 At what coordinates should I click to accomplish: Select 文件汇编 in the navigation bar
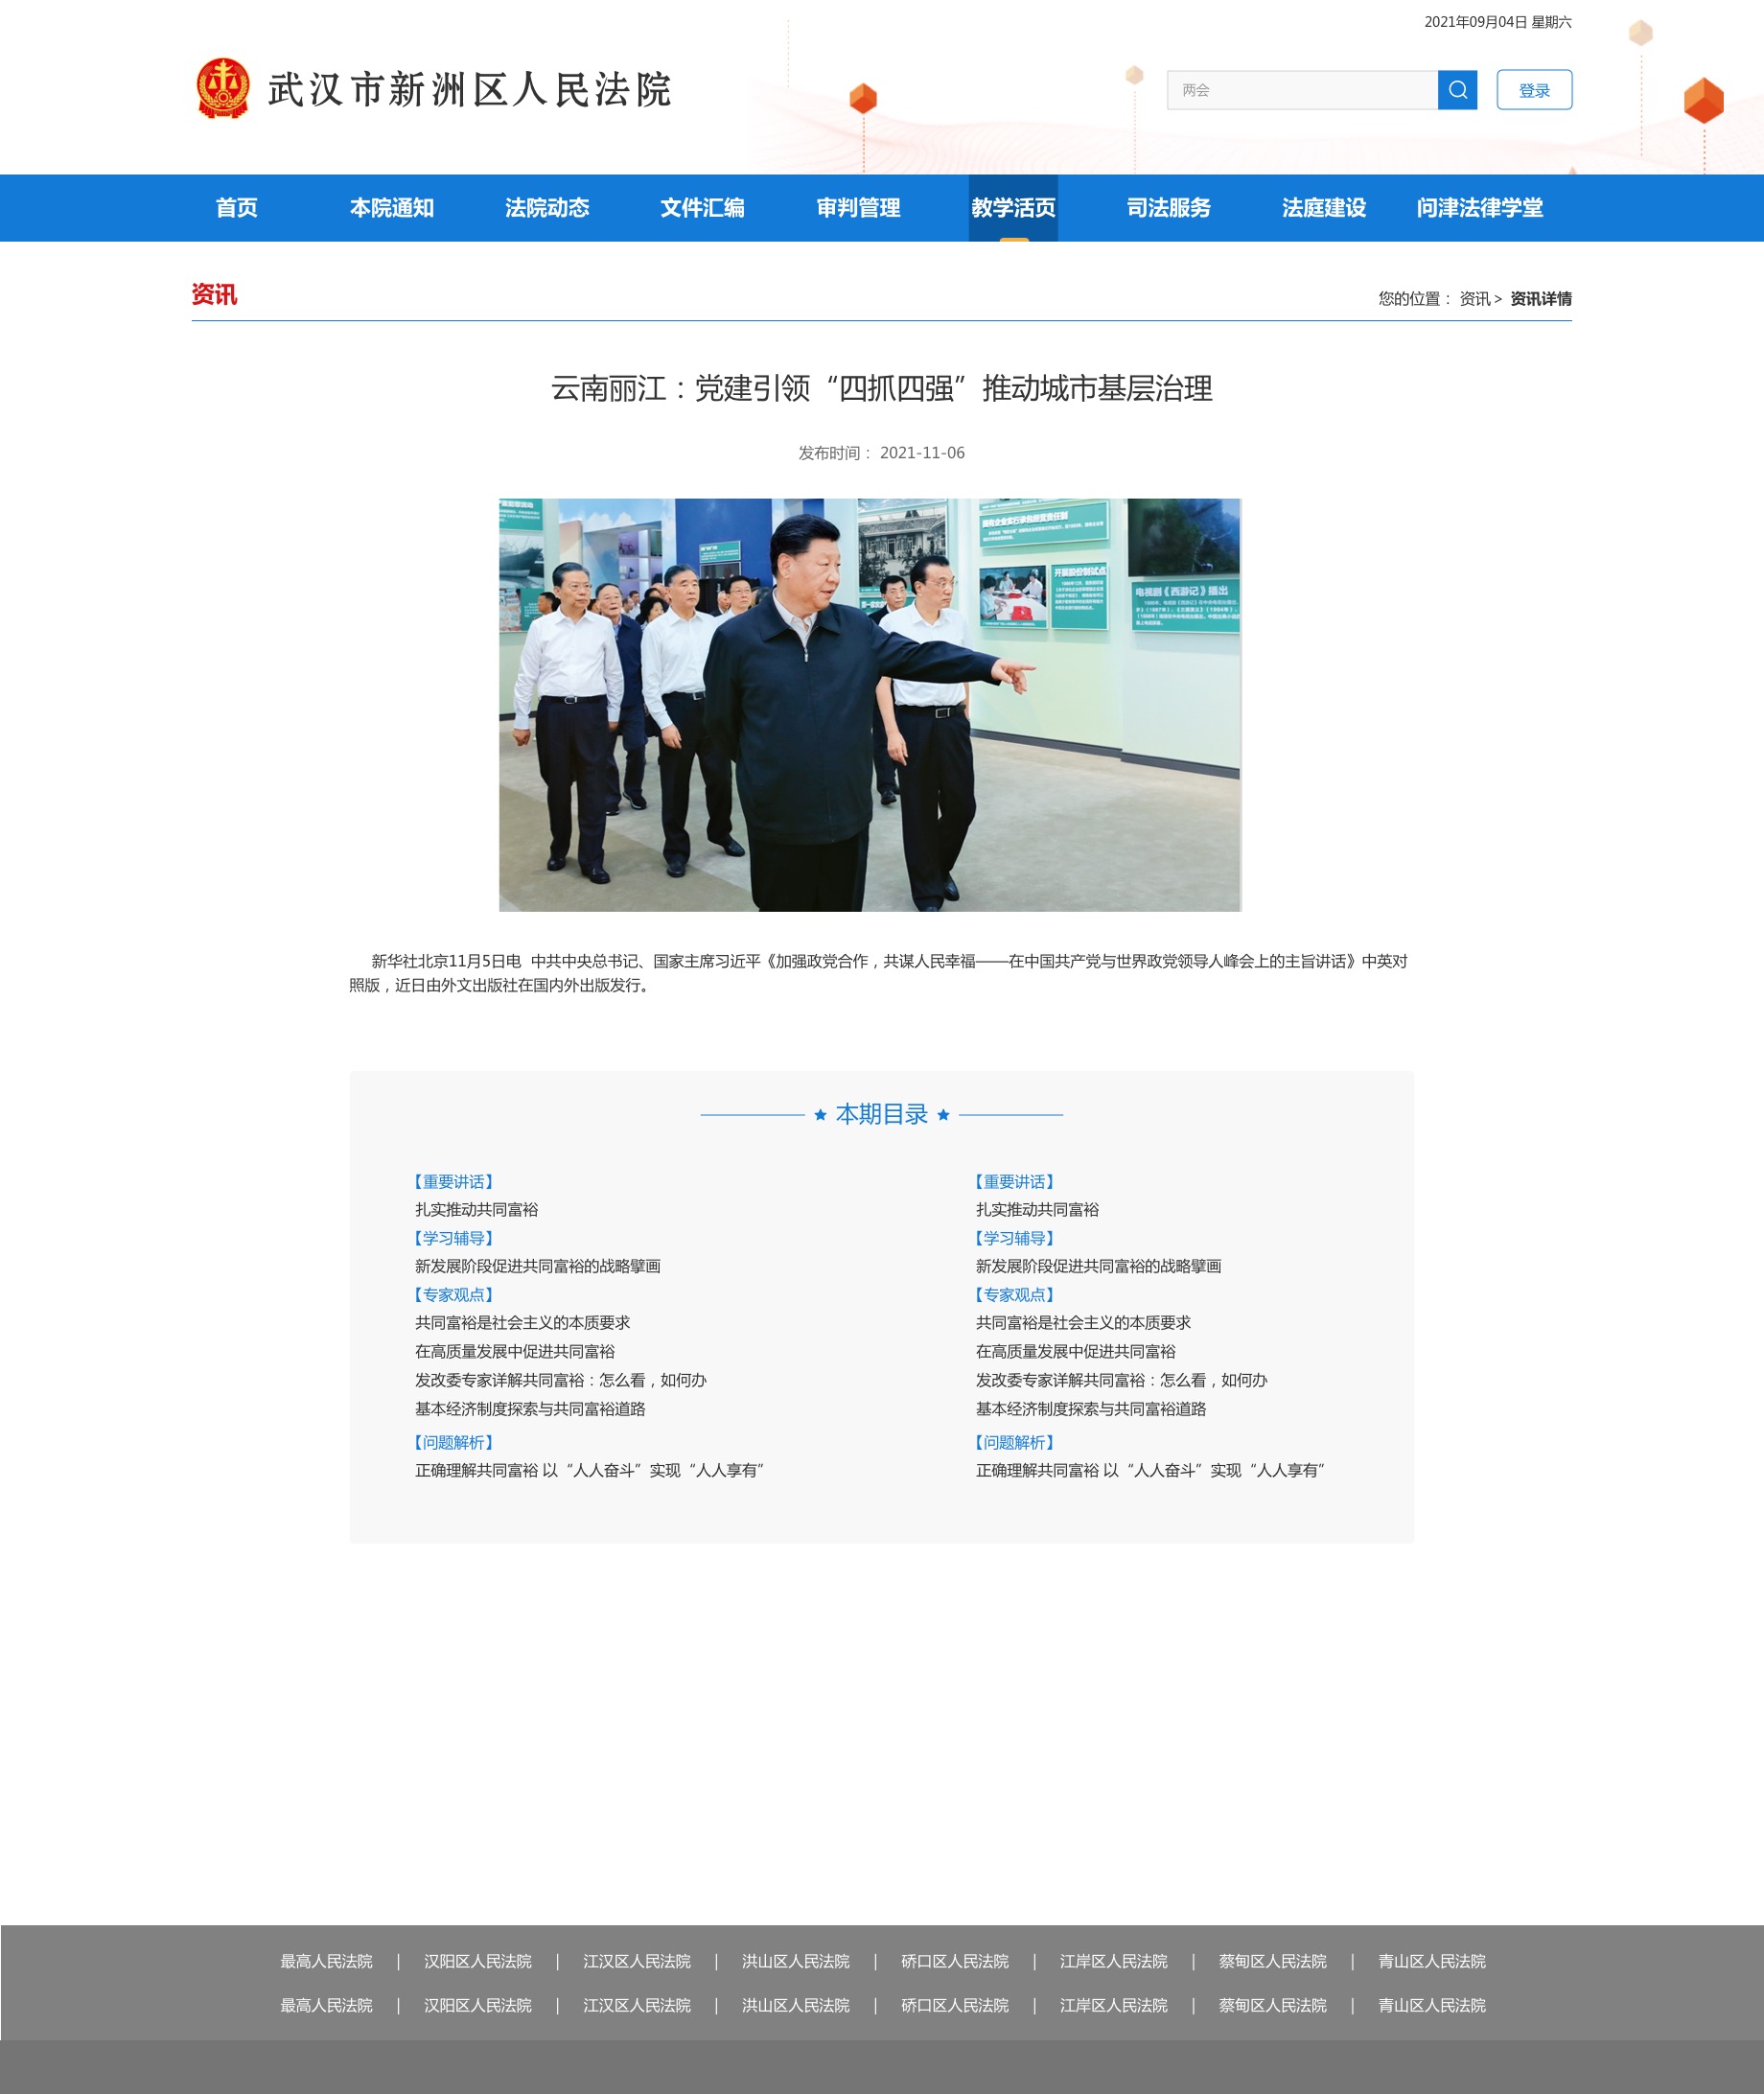click(x=702, y=208)
